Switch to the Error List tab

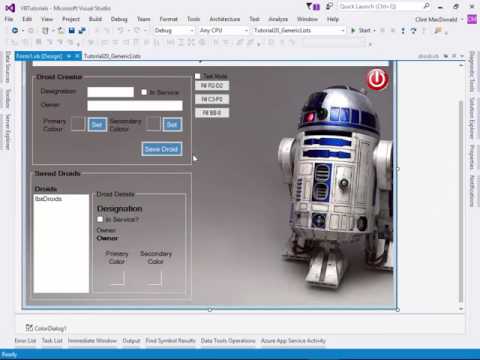click(25, 341)
